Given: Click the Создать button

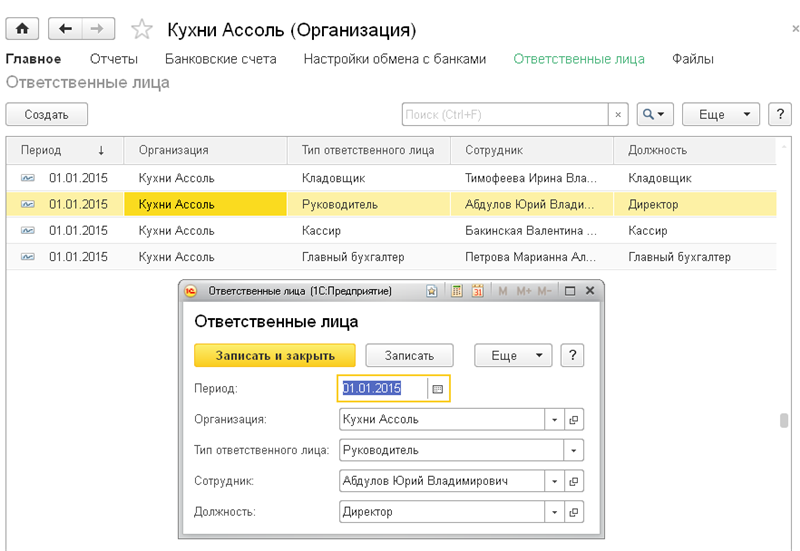Looking at the screenshot, I should pyautogui.click(x=46, y=115).
